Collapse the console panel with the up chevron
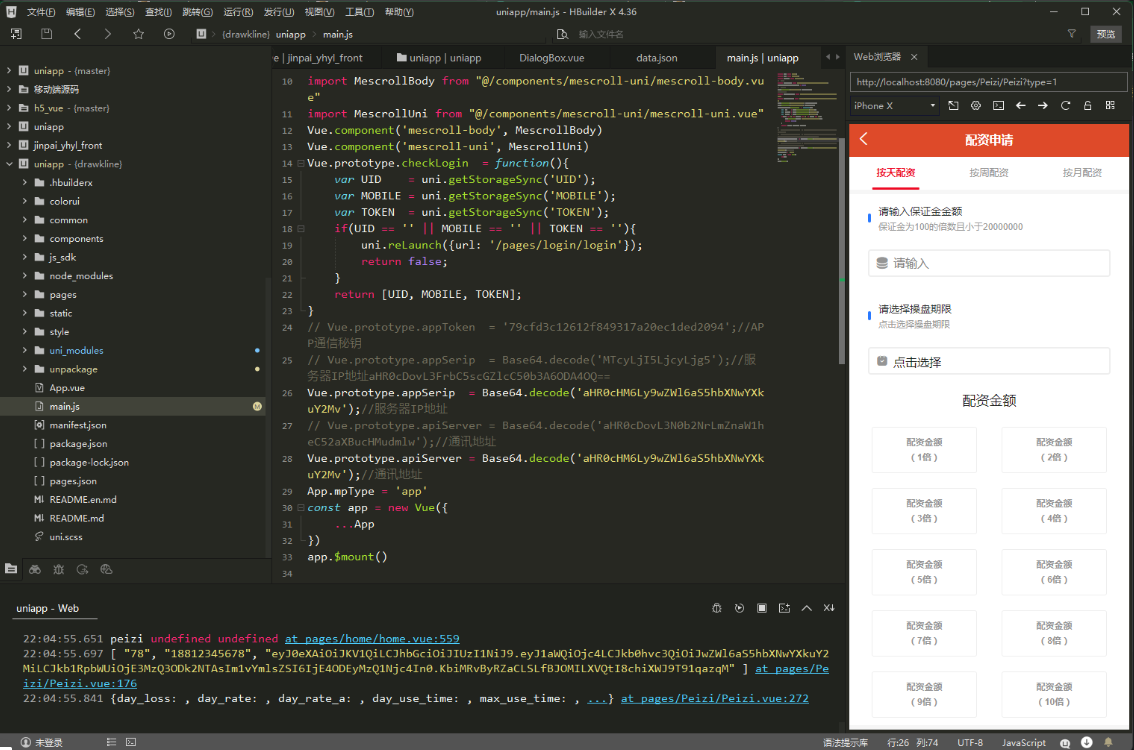The image size is (1134, 750). 806,608
